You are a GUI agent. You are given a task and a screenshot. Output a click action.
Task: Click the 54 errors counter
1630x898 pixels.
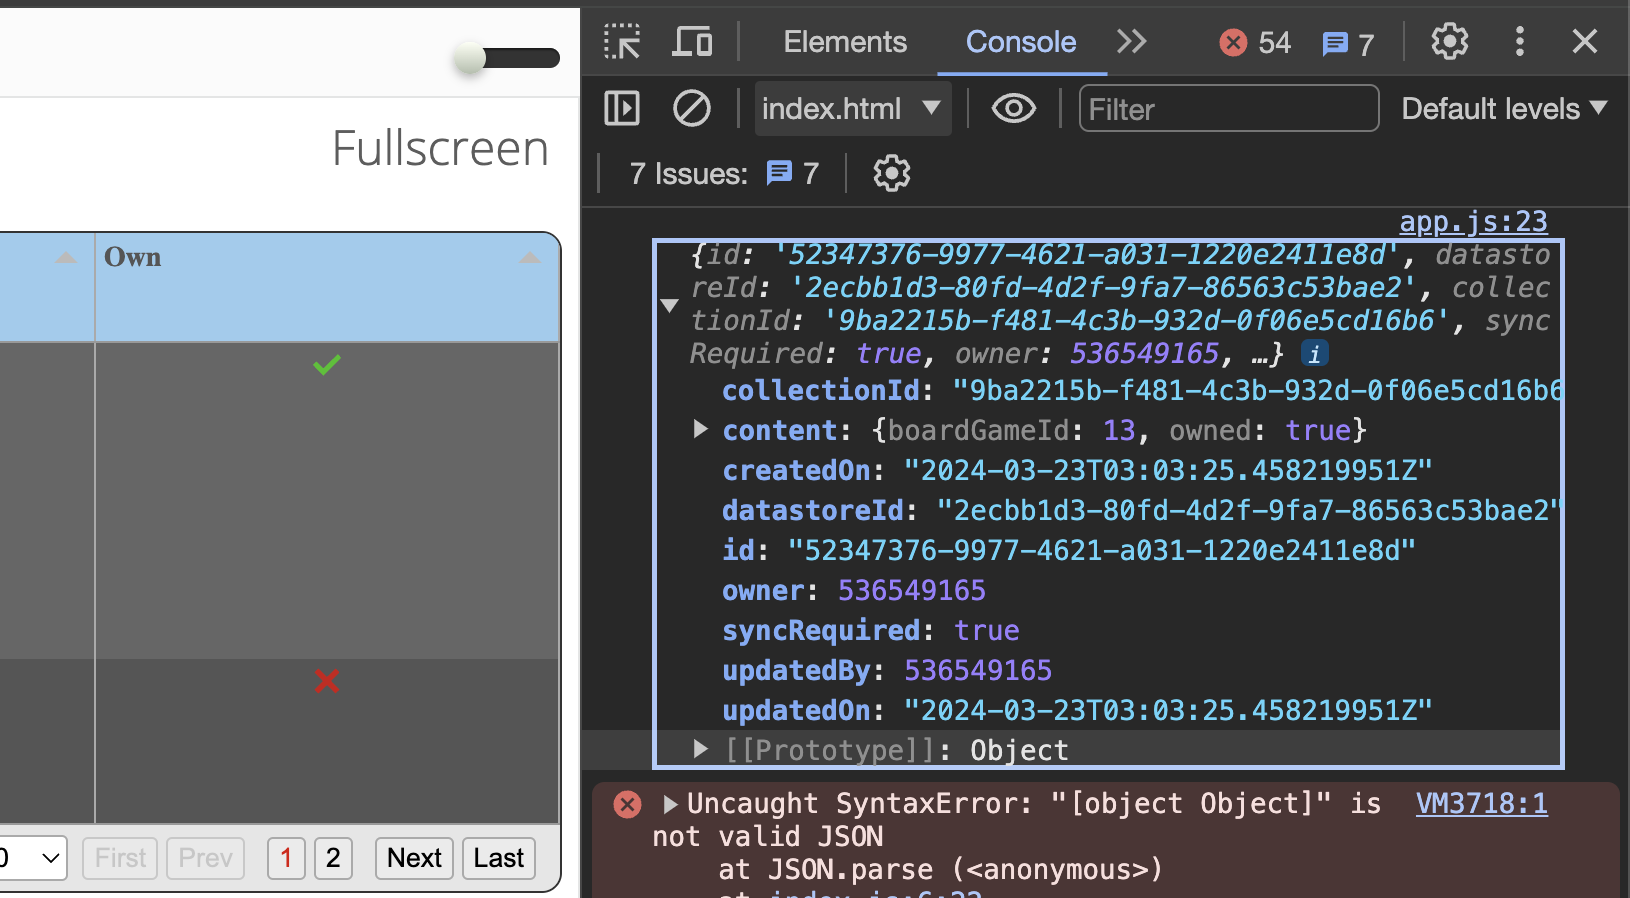tap(1255, 43)
